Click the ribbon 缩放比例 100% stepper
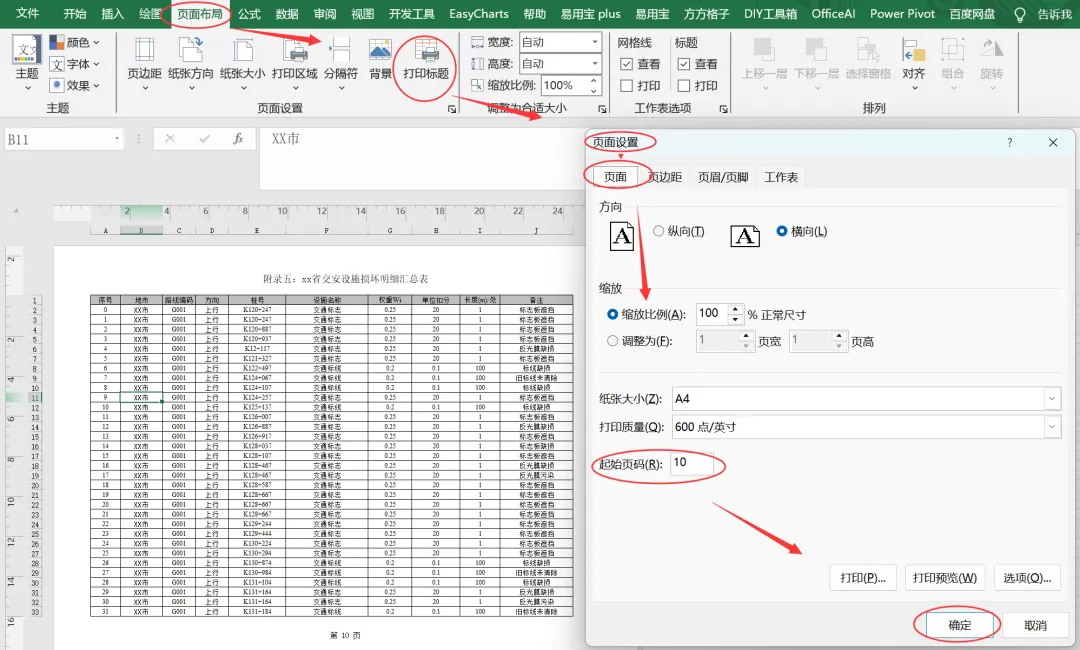Viewport: 1080px width, 650px height. [x=593, y=85]
